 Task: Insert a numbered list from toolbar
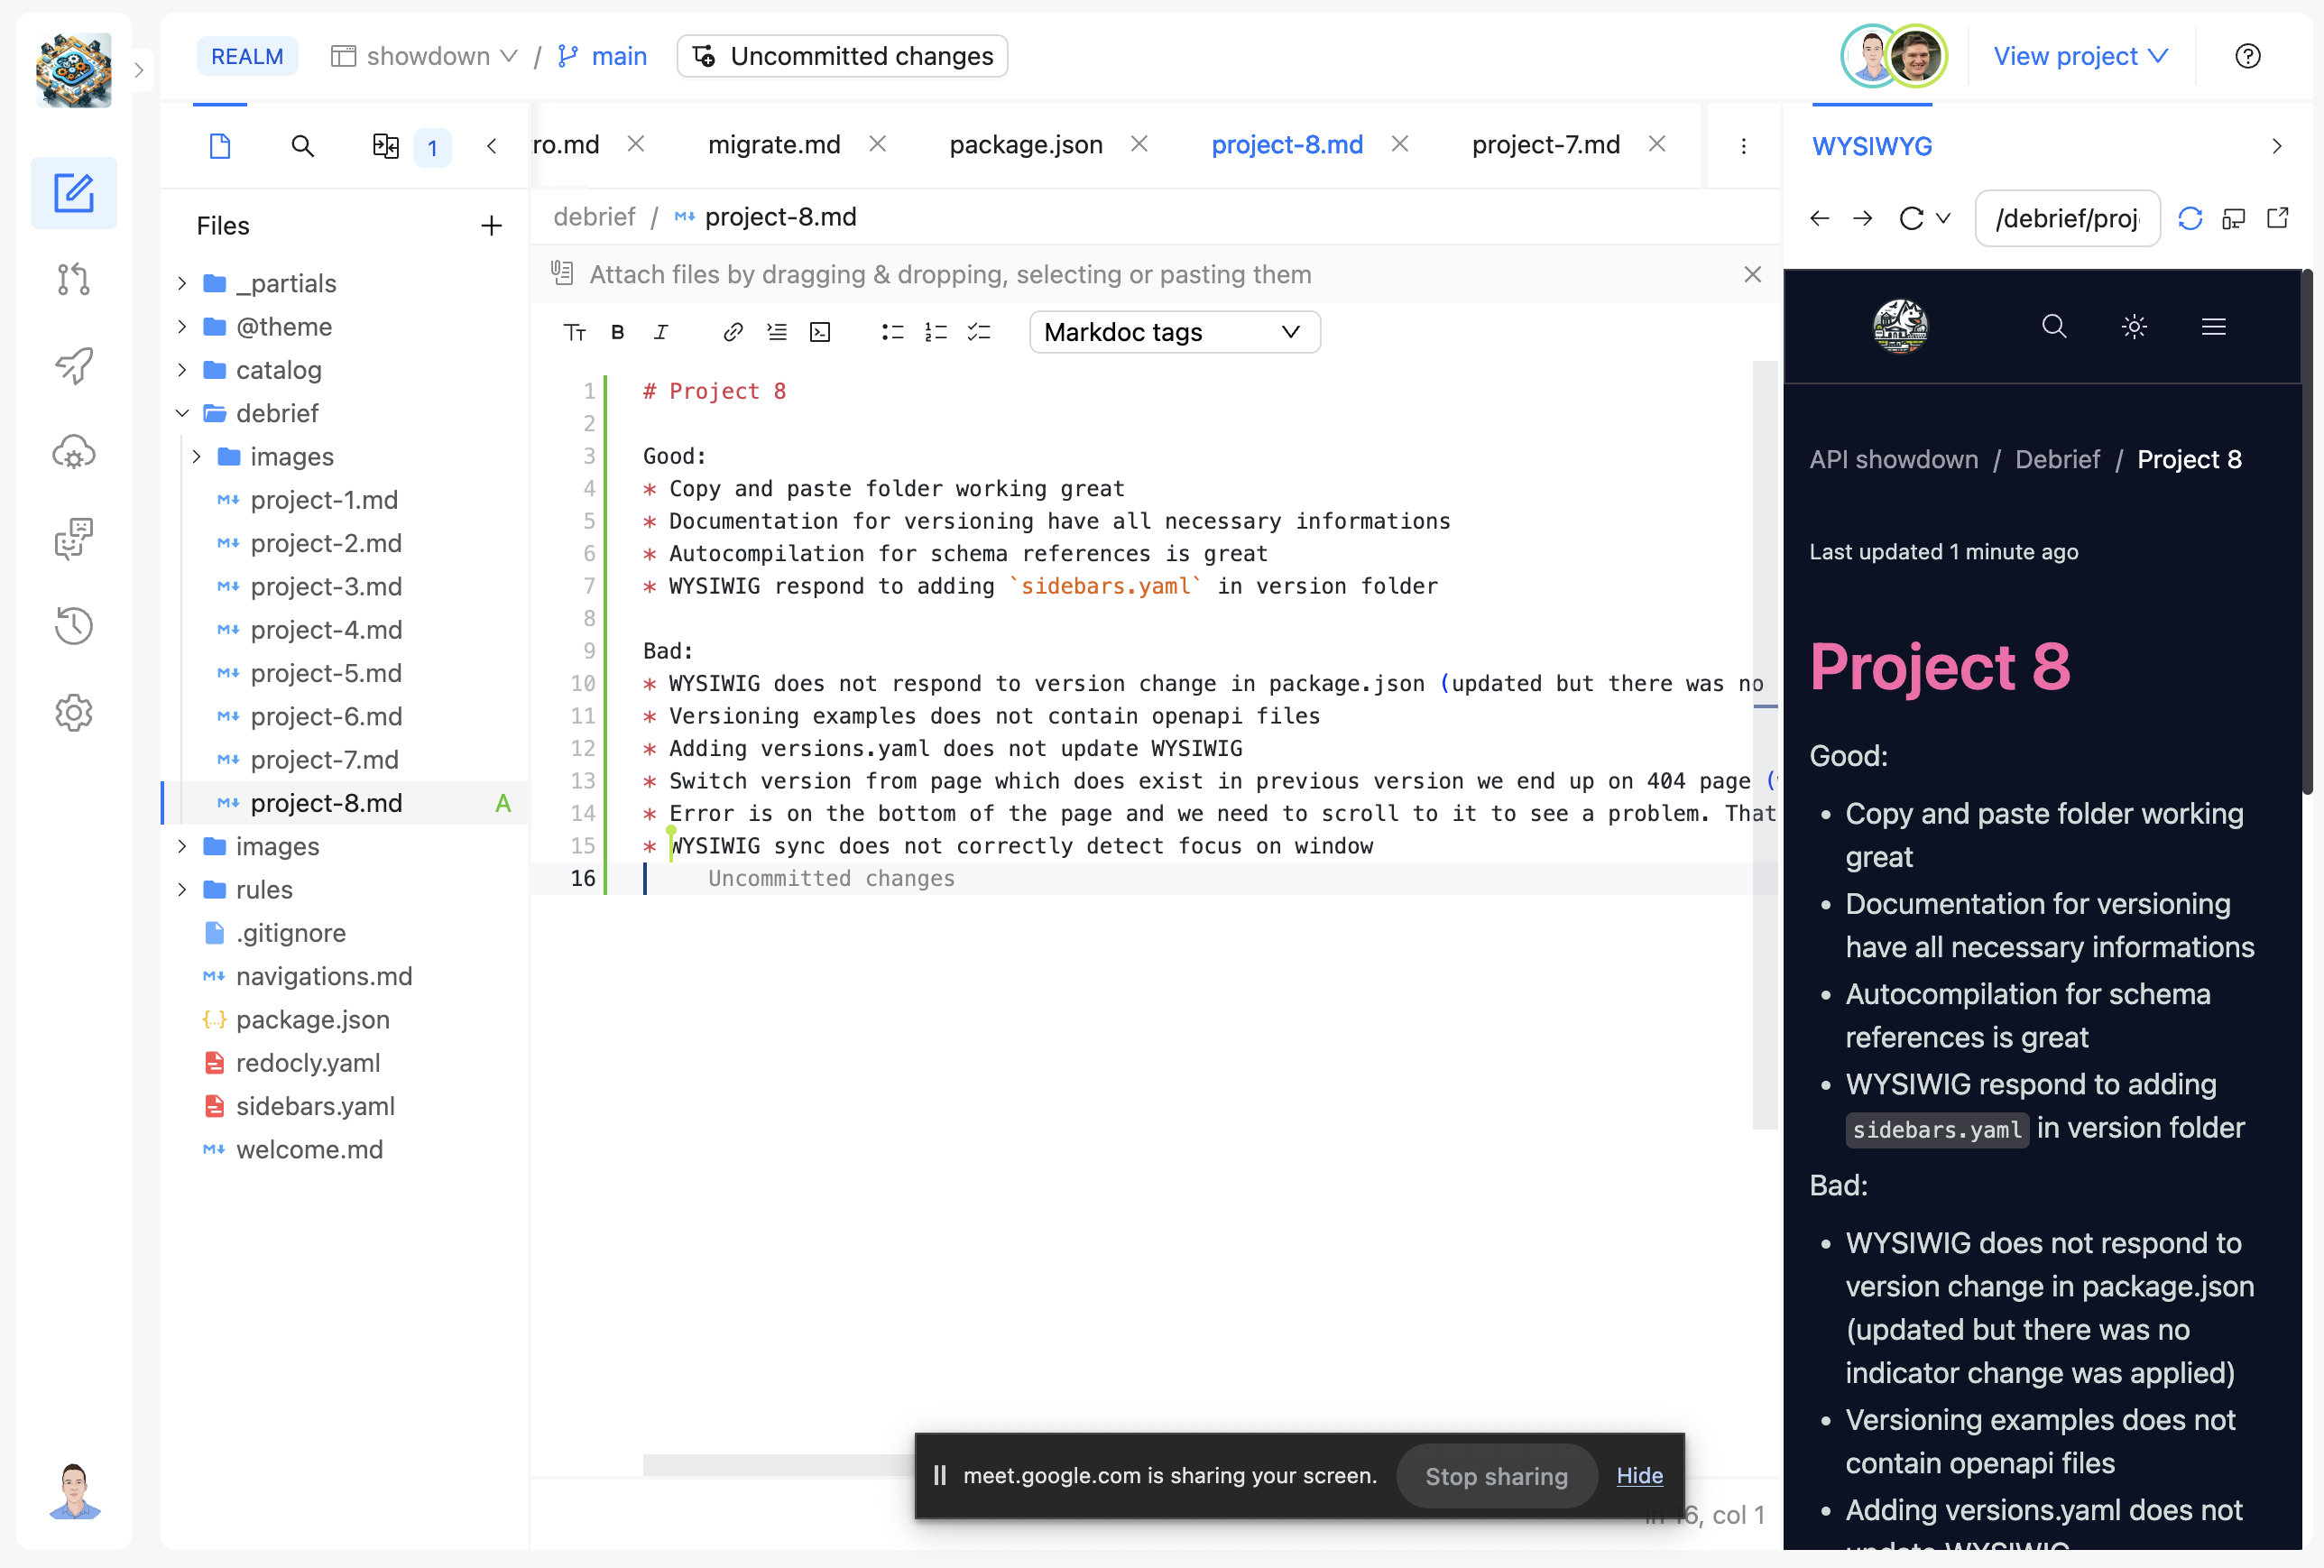tap(936, 332)
